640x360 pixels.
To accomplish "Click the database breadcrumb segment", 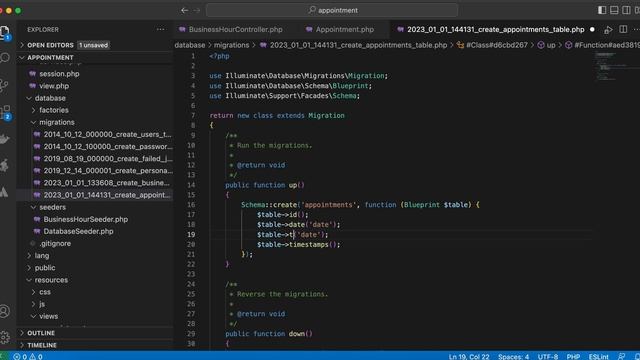I will (190, 45).
